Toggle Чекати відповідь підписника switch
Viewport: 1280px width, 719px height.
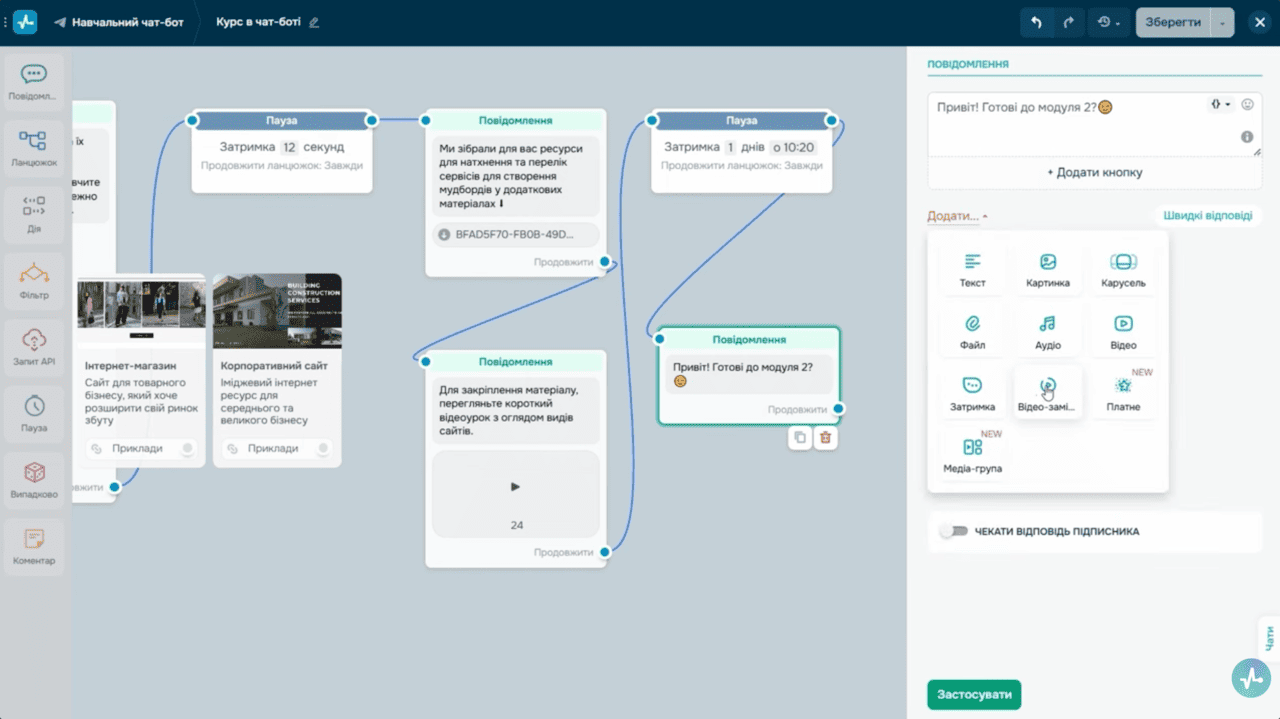click(954, 531)
